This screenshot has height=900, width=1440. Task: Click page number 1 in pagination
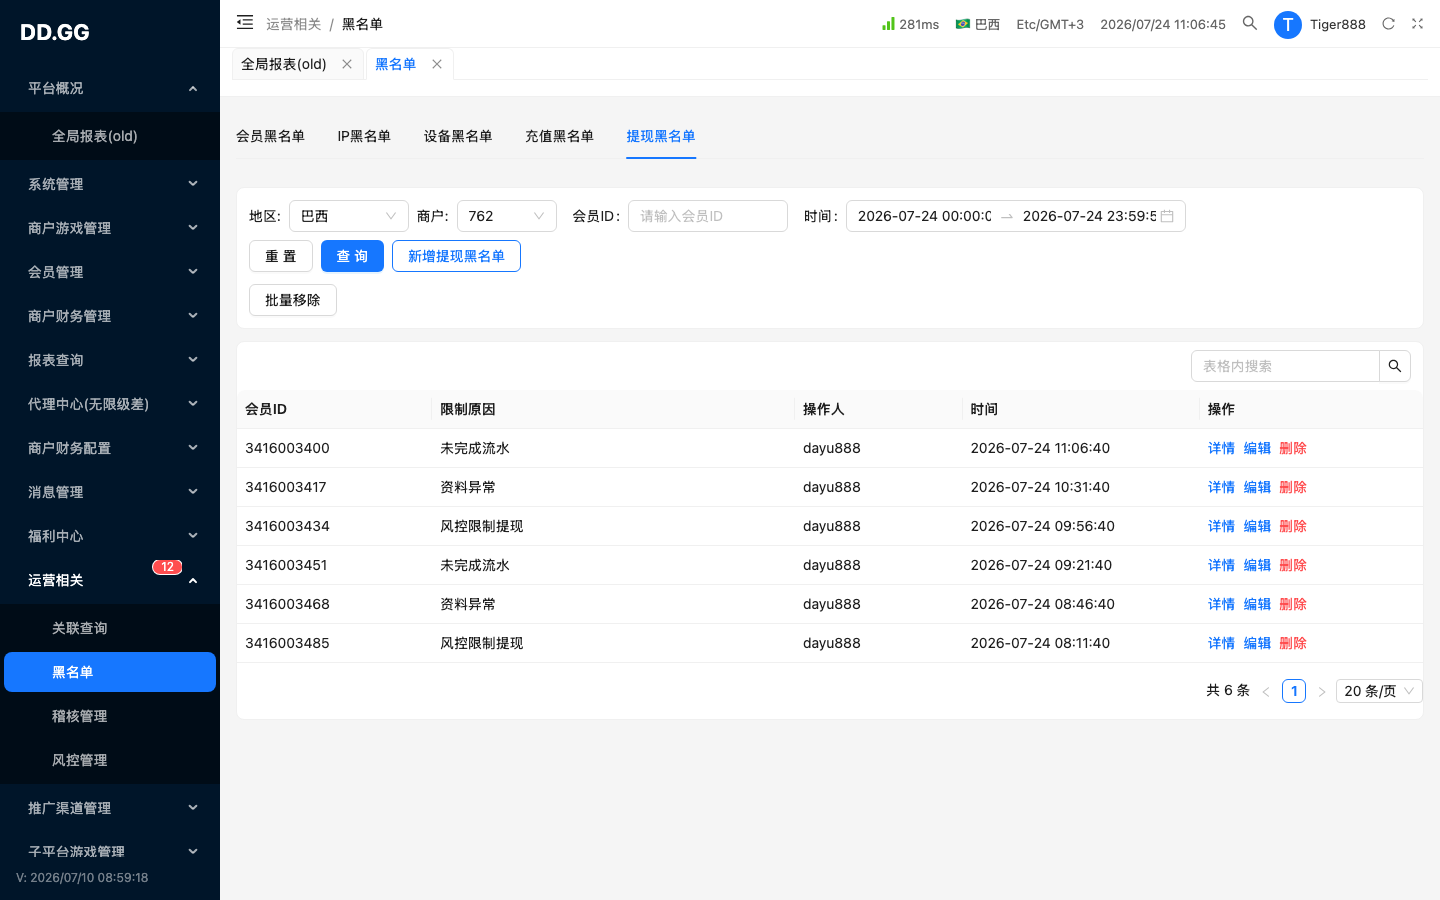click(x=1294, y=691)
